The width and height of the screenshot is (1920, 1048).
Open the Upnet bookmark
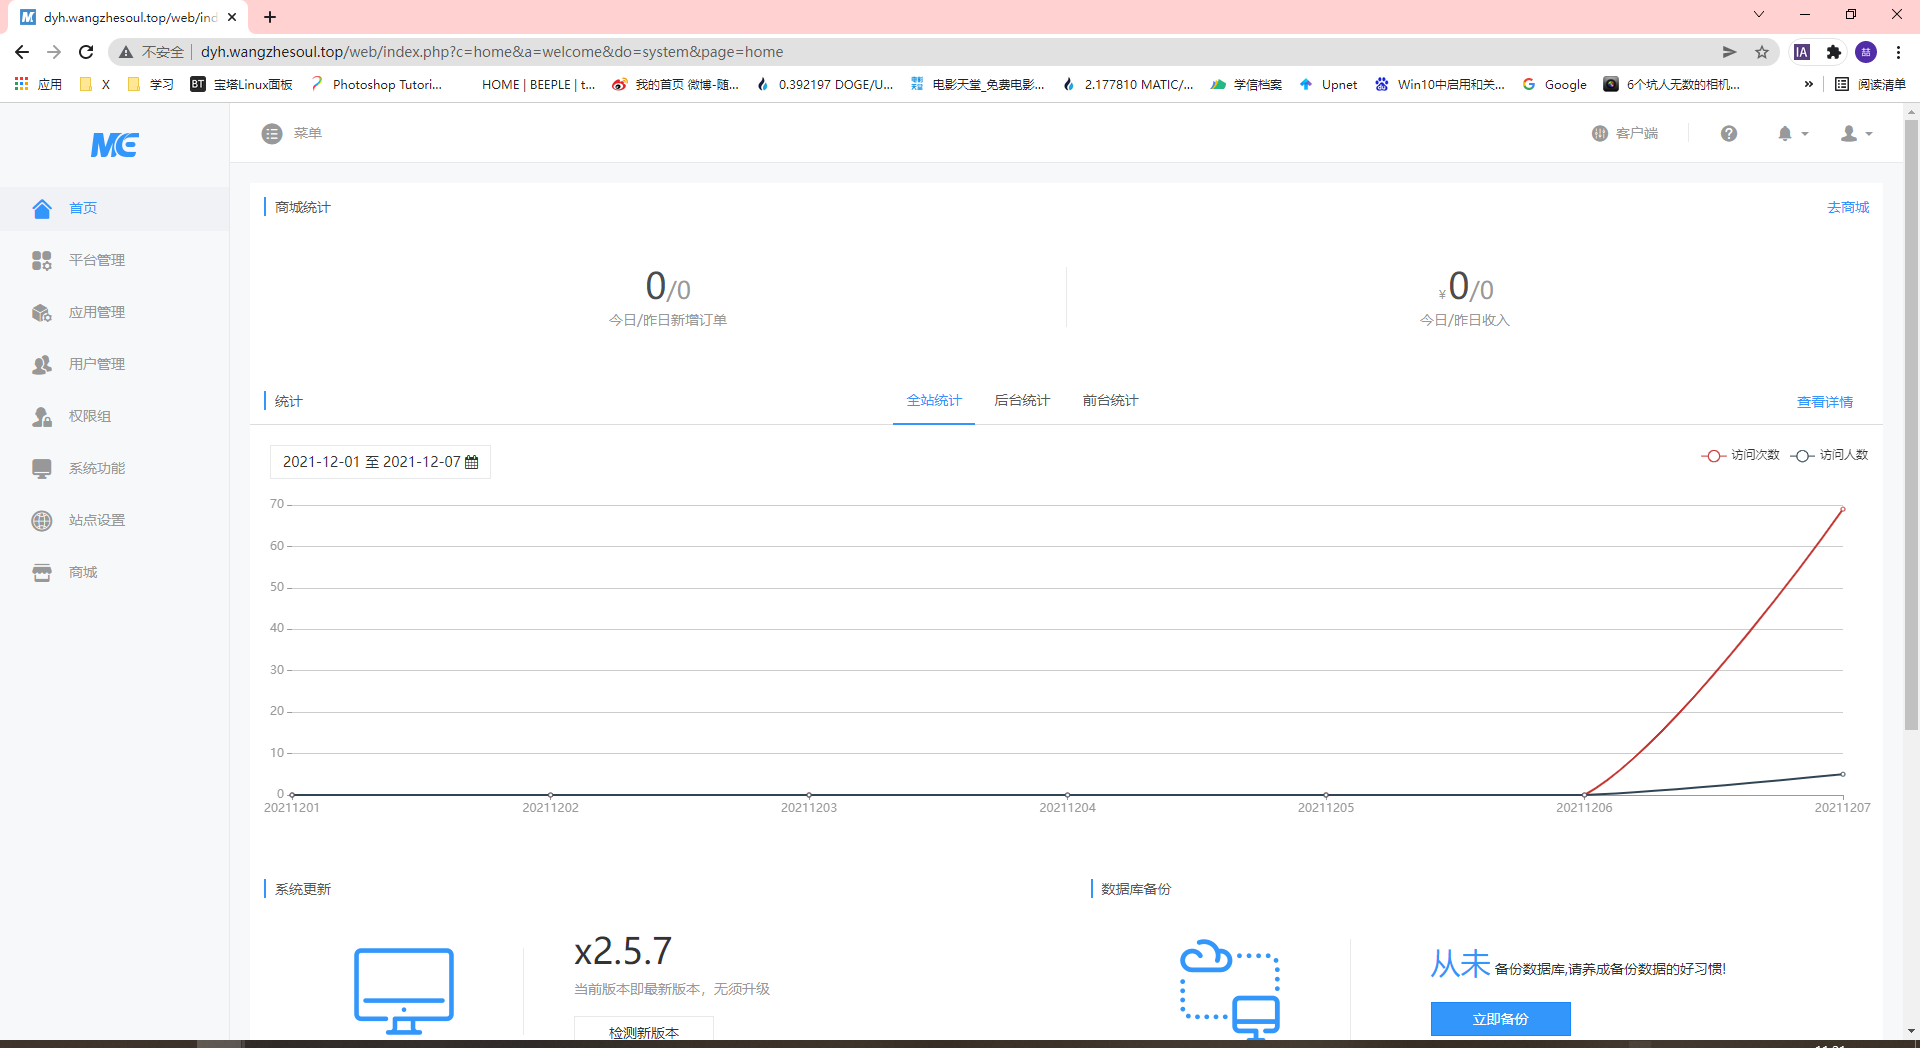coord(1328,85)
